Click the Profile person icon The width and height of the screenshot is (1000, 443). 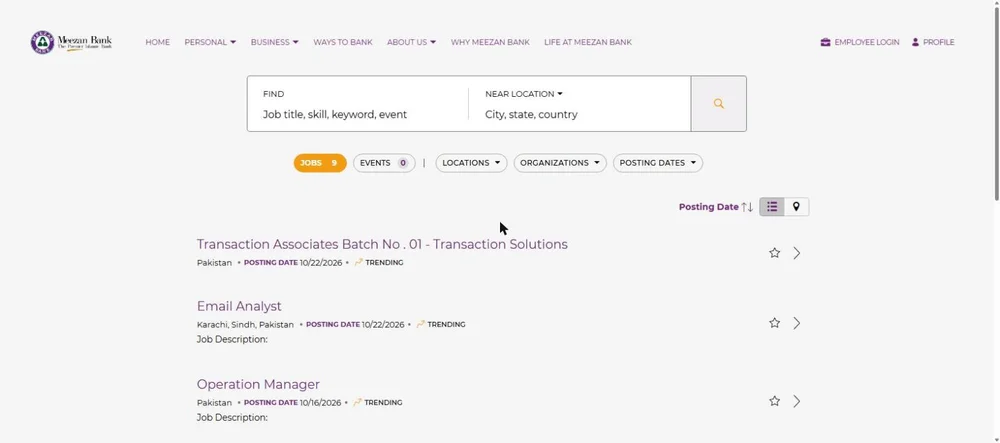click(x=915, y=42)
